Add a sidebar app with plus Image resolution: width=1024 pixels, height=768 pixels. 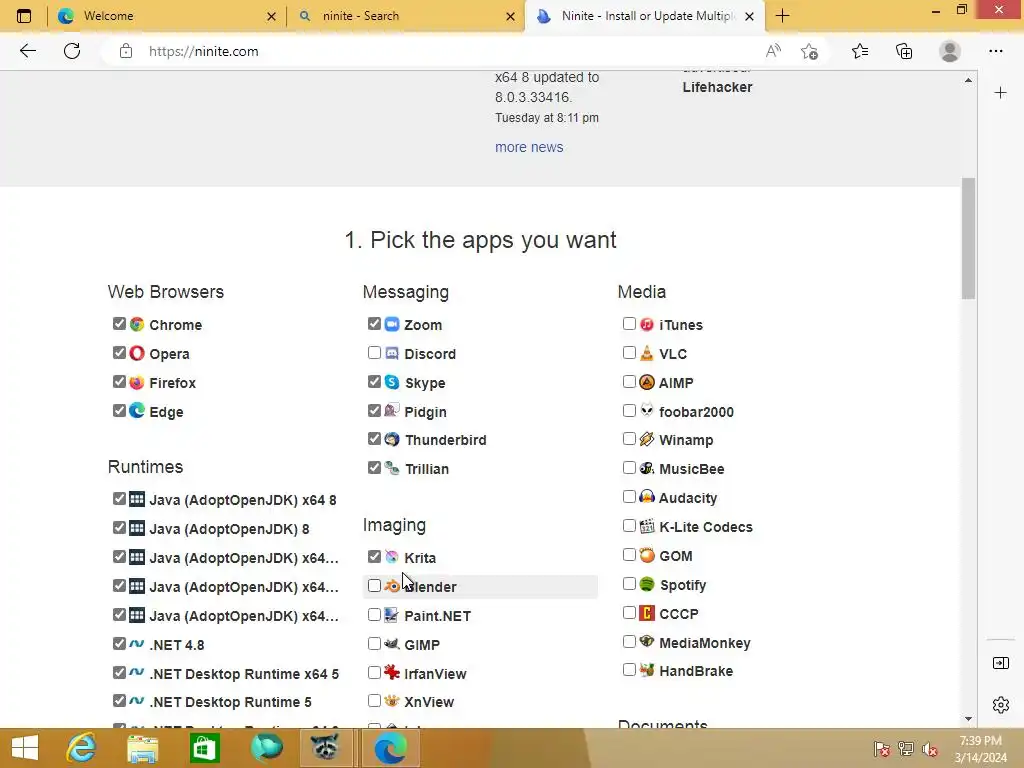[1000, 93]
